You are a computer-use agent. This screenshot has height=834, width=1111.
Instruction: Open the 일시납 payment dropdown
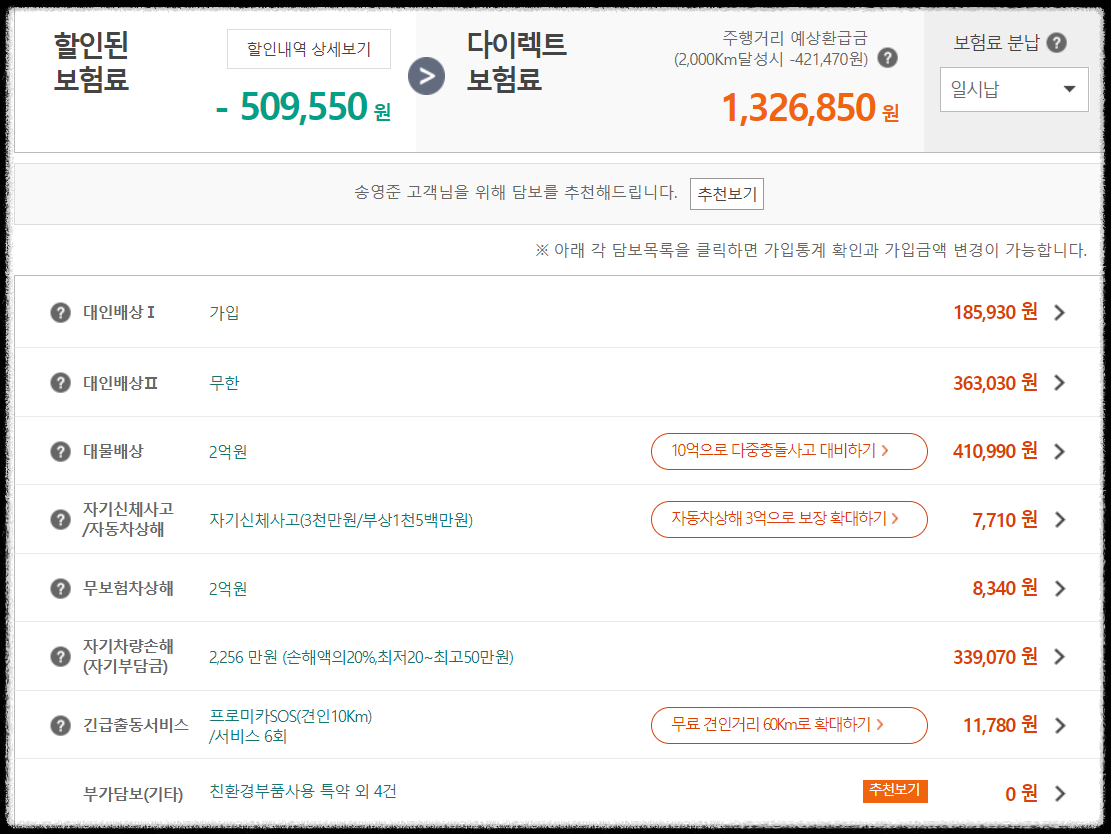click(1013, 89)
